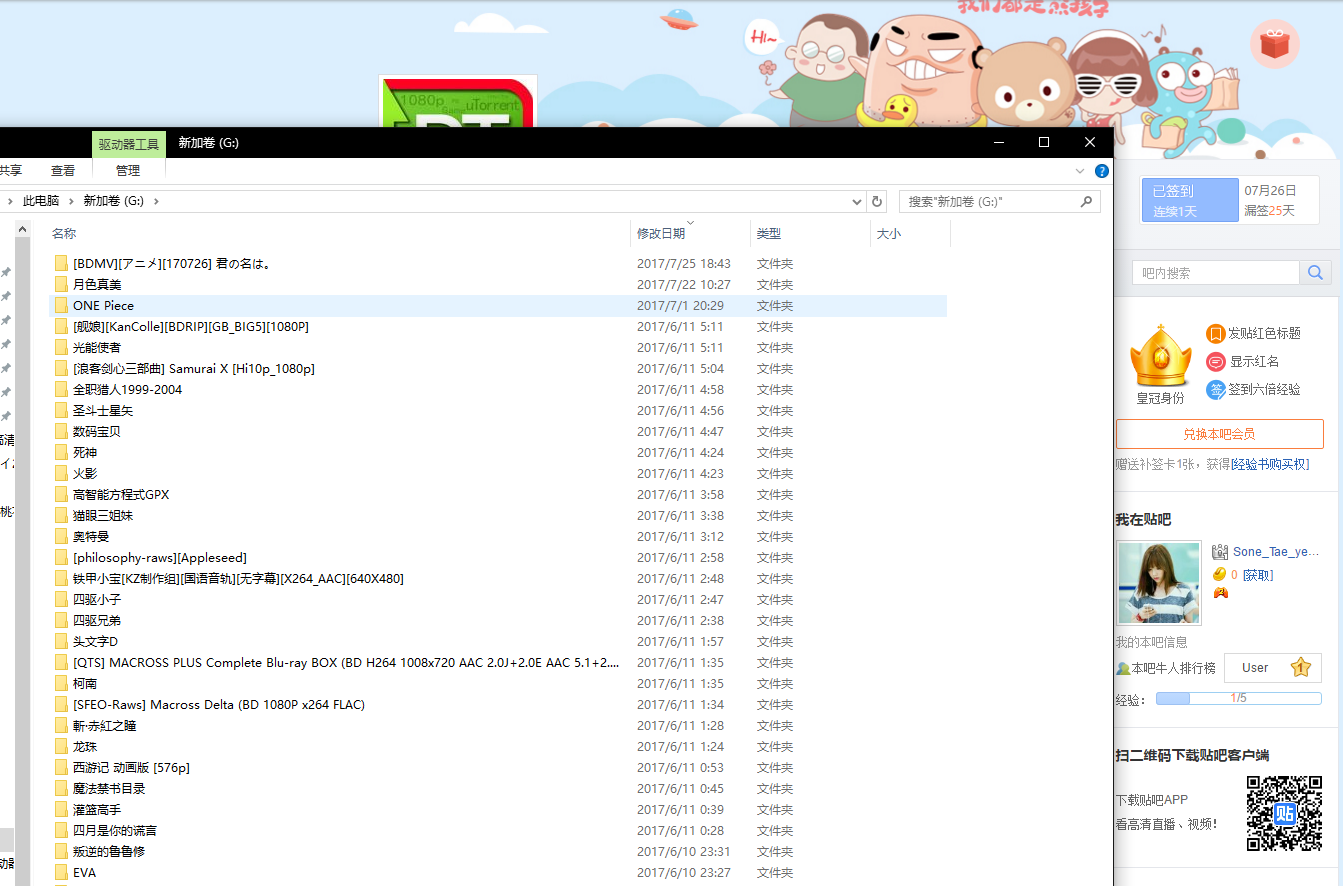This screenshot has width=1343, height=886.
Task: Open the 查看 ribbon tab
Action: [x=63, y=171]
